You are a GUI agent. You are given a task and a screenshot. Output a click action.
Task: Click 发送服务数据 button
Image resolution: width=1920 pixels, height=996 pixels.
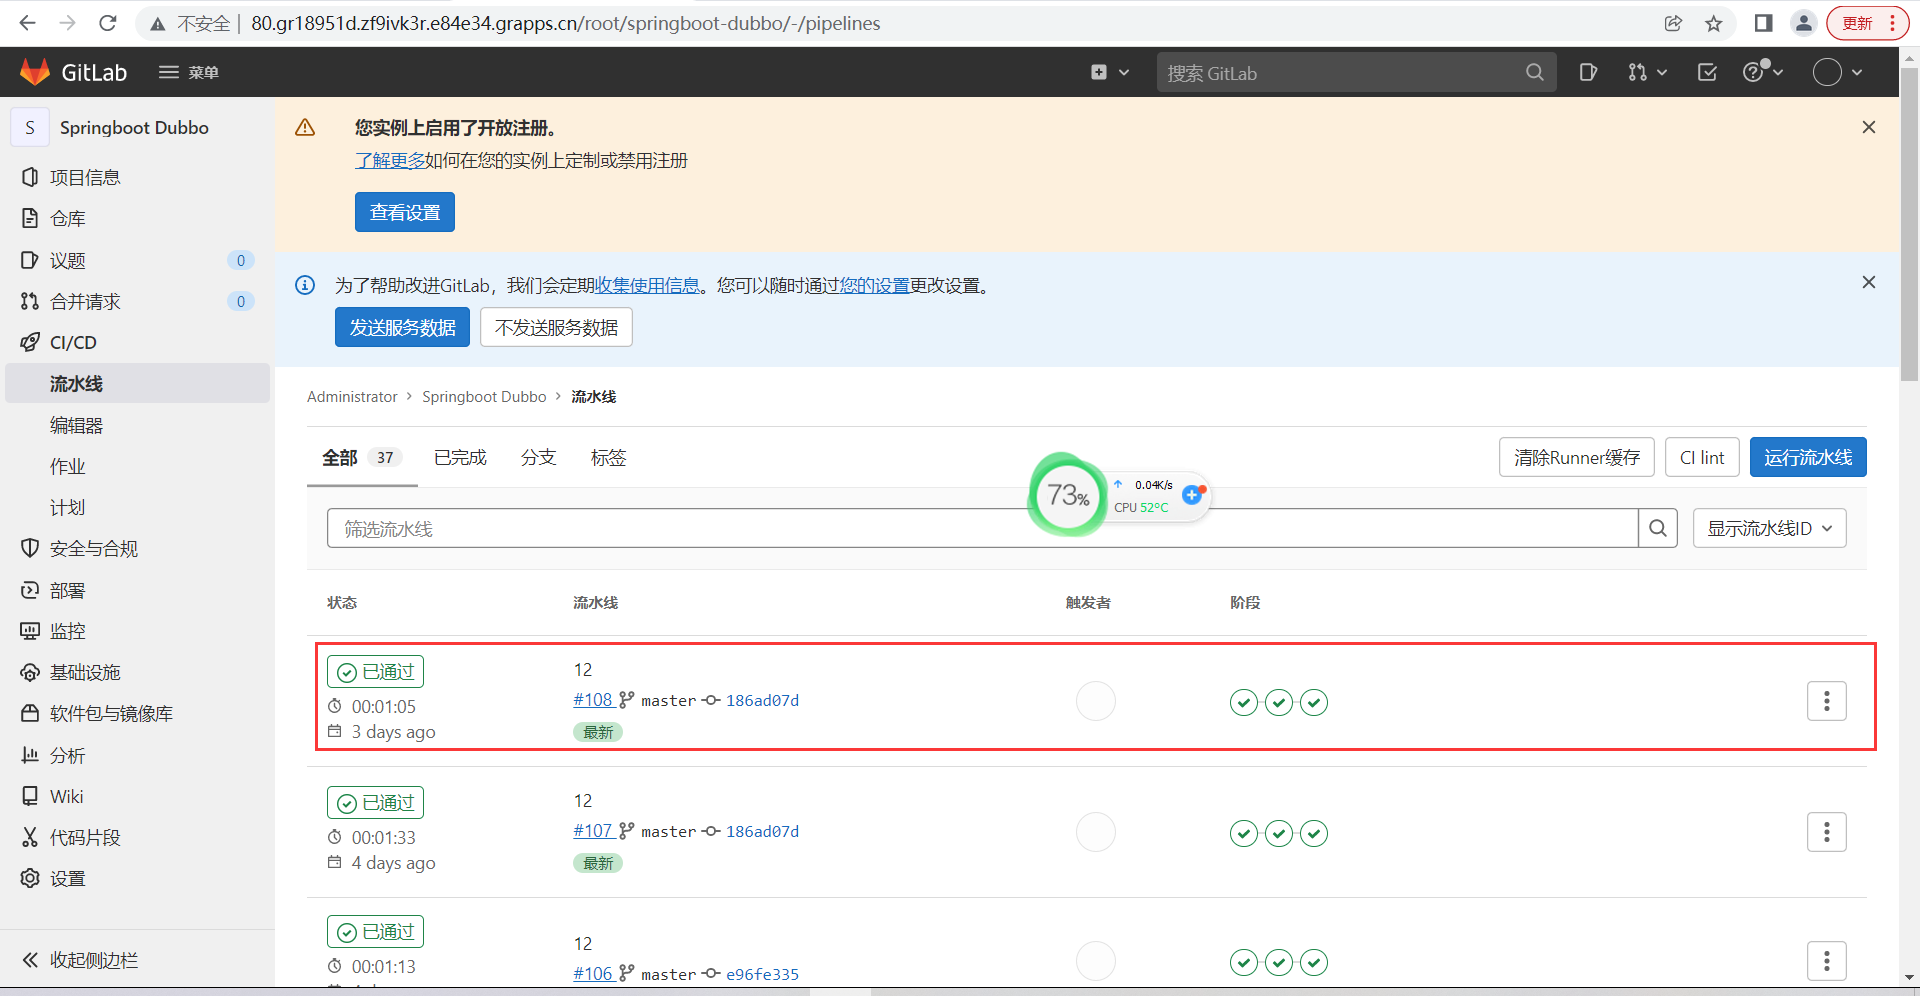tap(402, 327)
